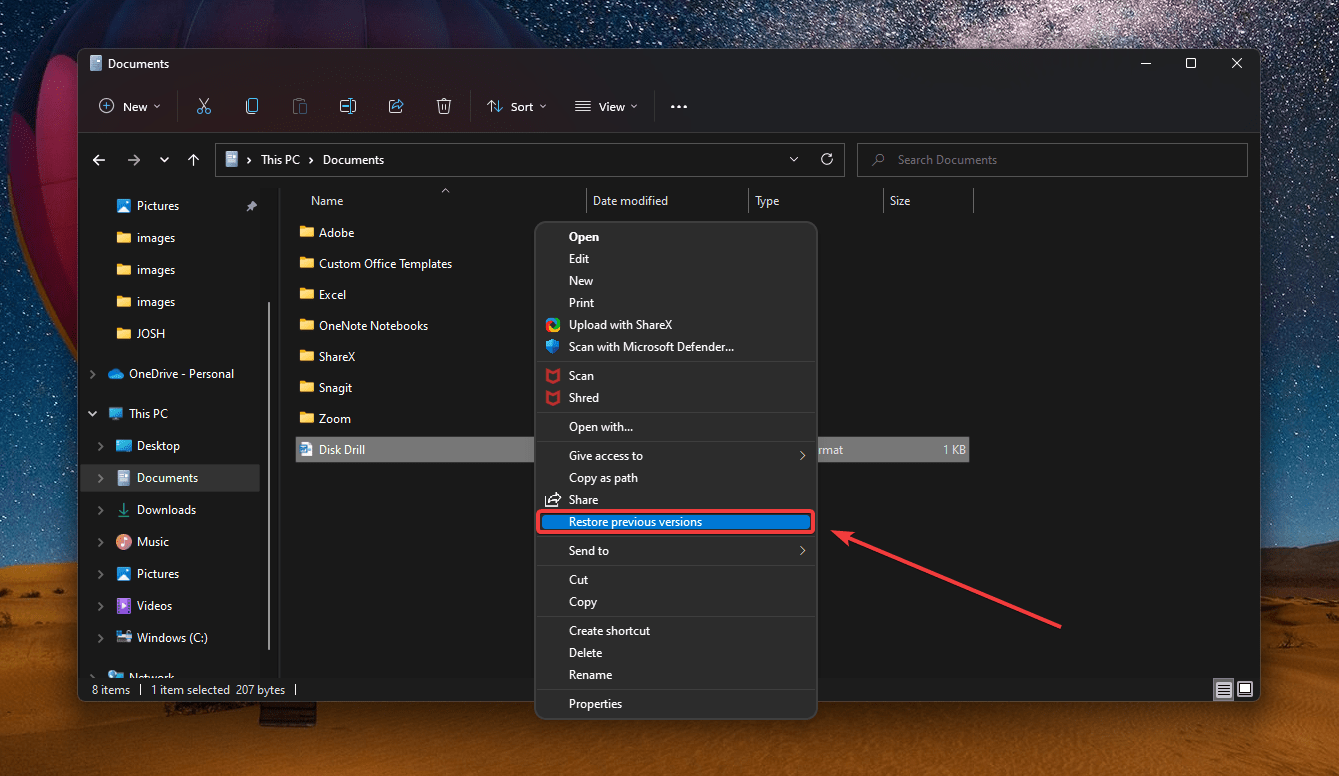Screen dimensions: 1339x776
Task: Click the Share toolbar icon
Action: pos(396,106)
